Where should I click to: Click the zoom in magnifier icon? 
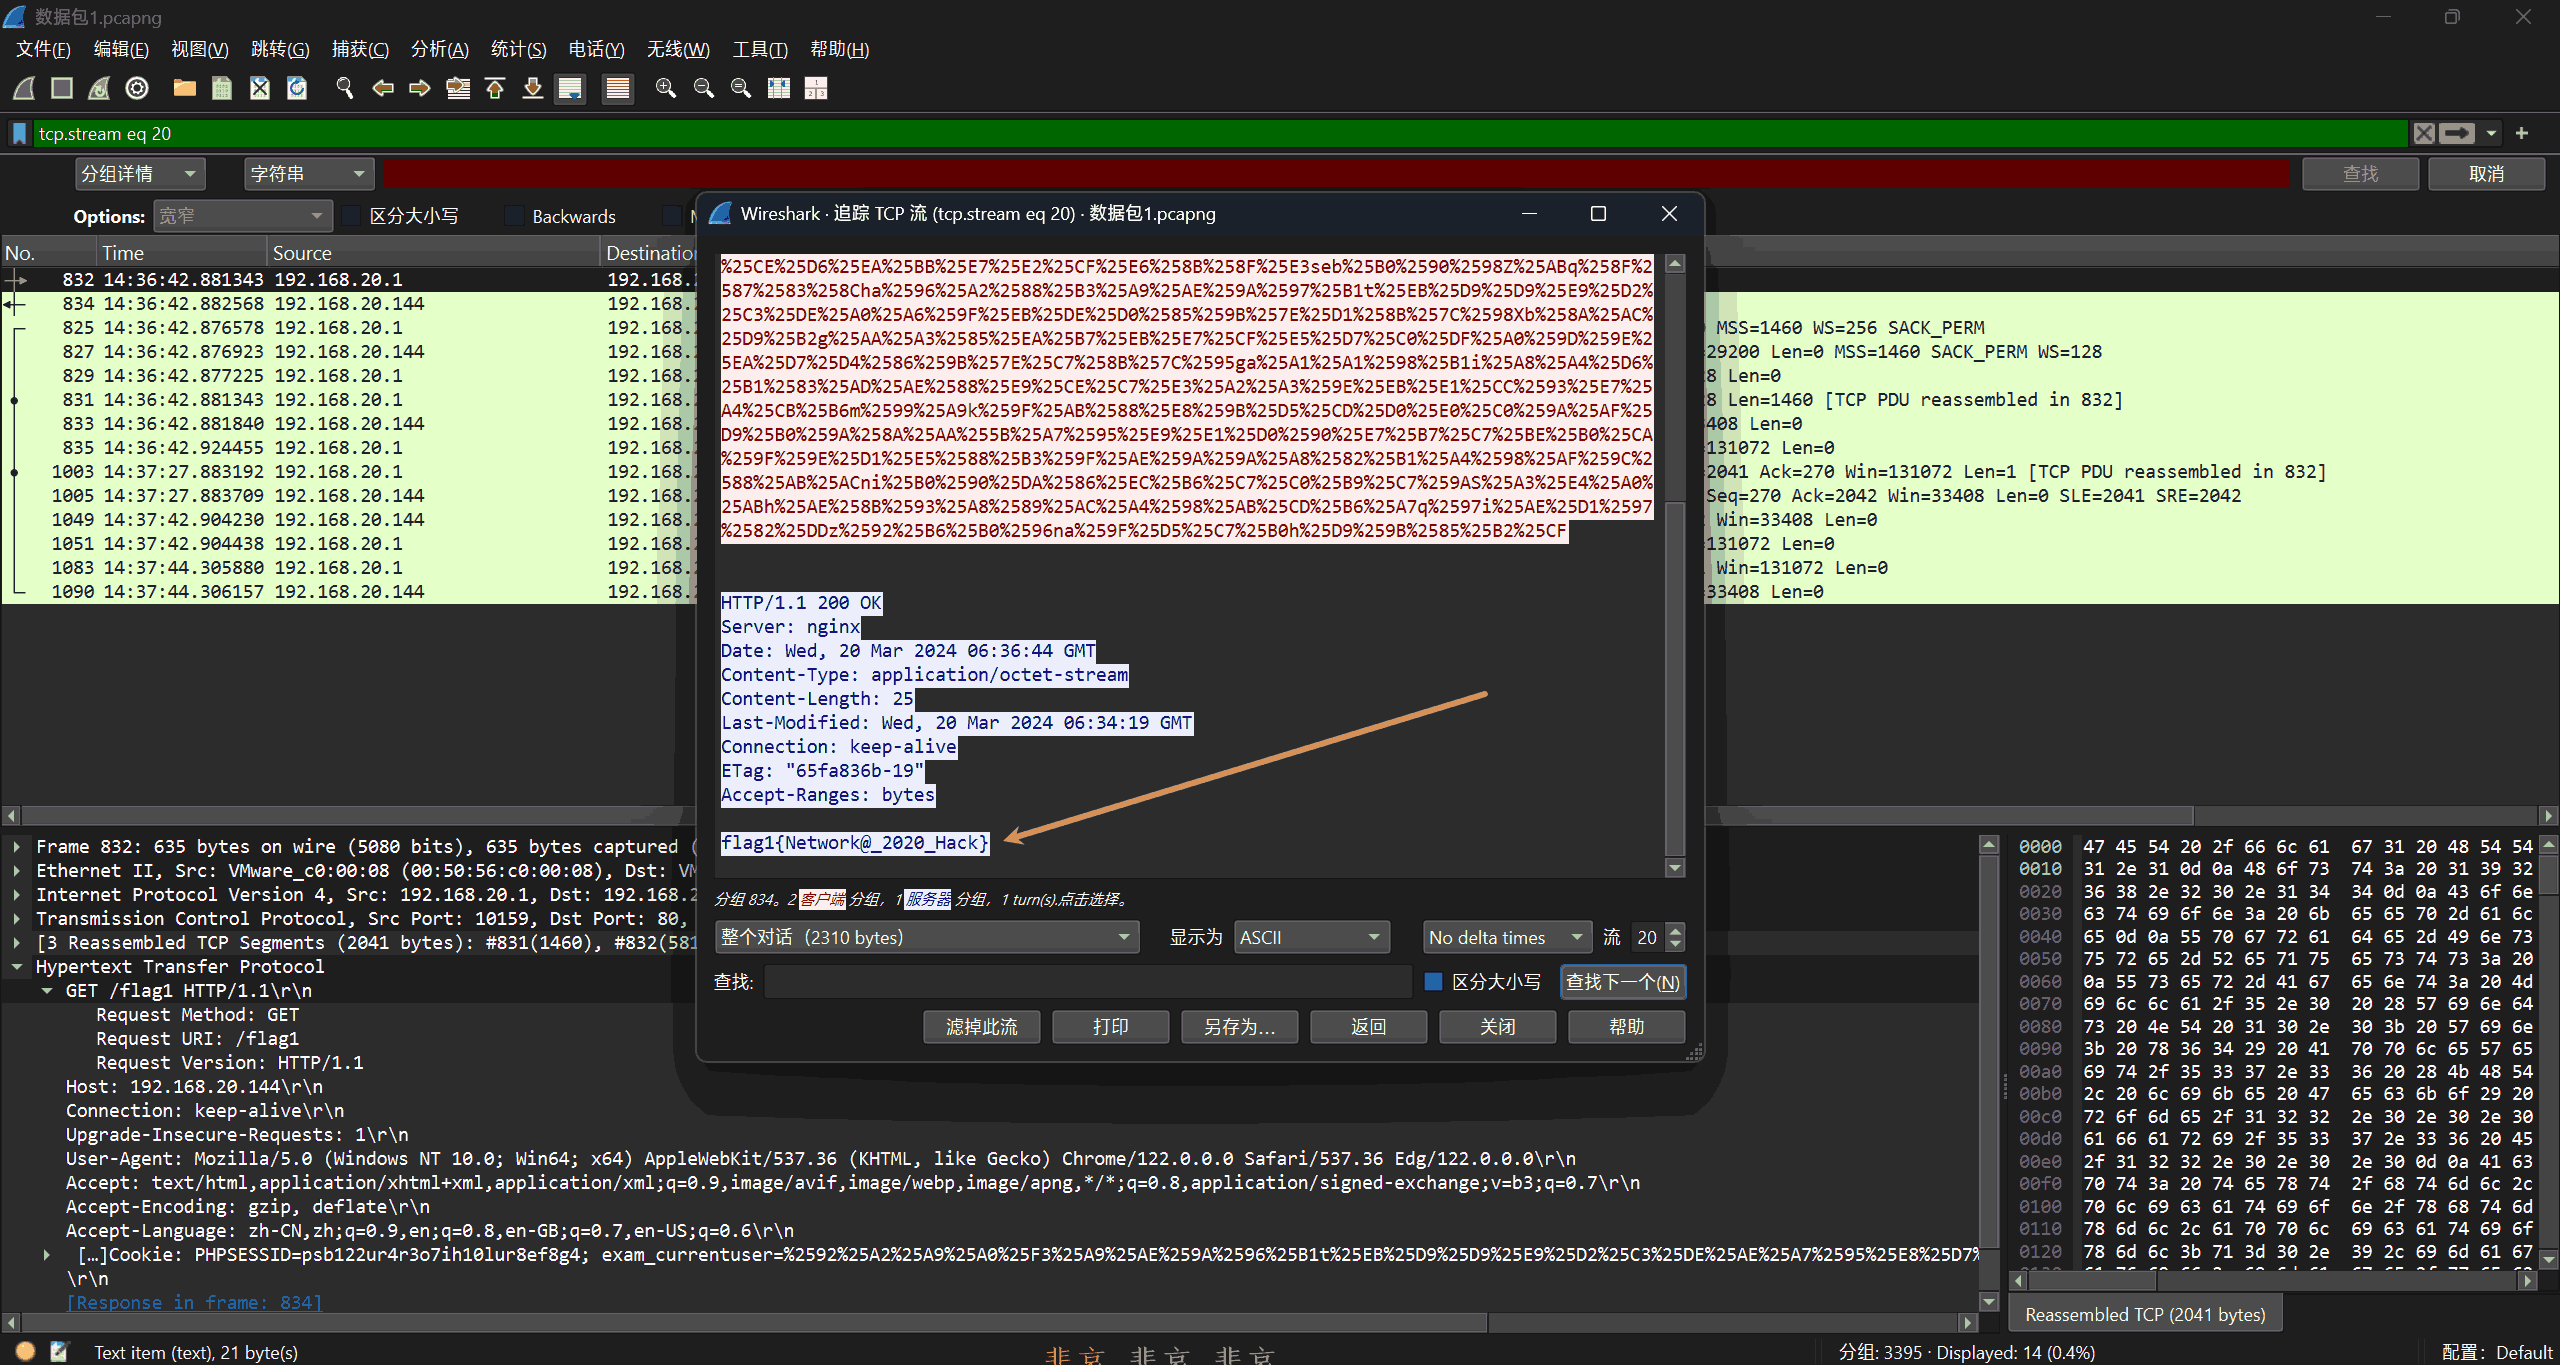[x=665, y=88]
